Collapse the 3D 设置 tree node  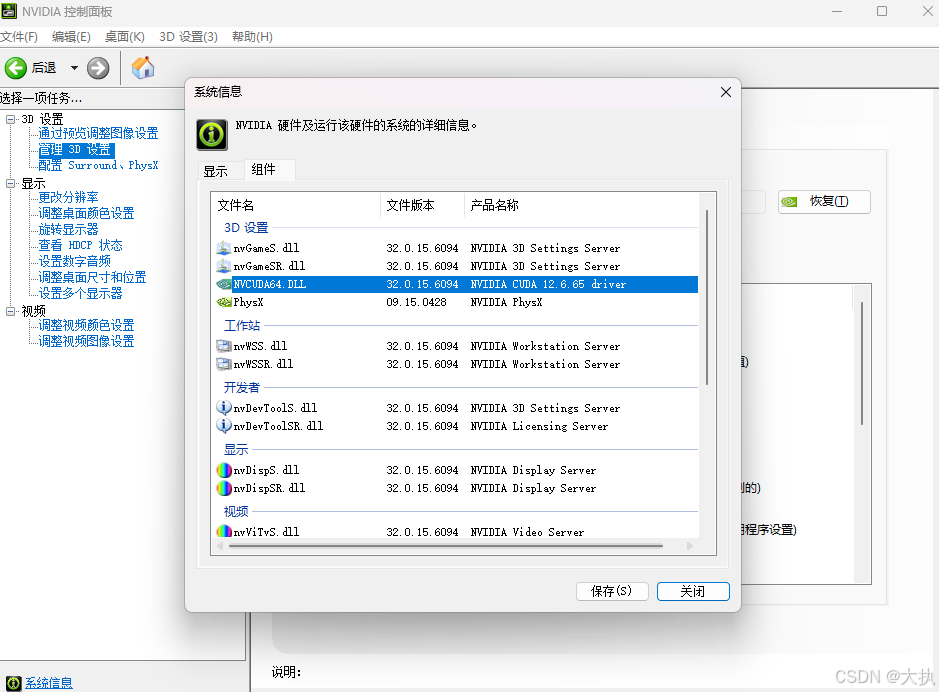(x=11, y=119)
